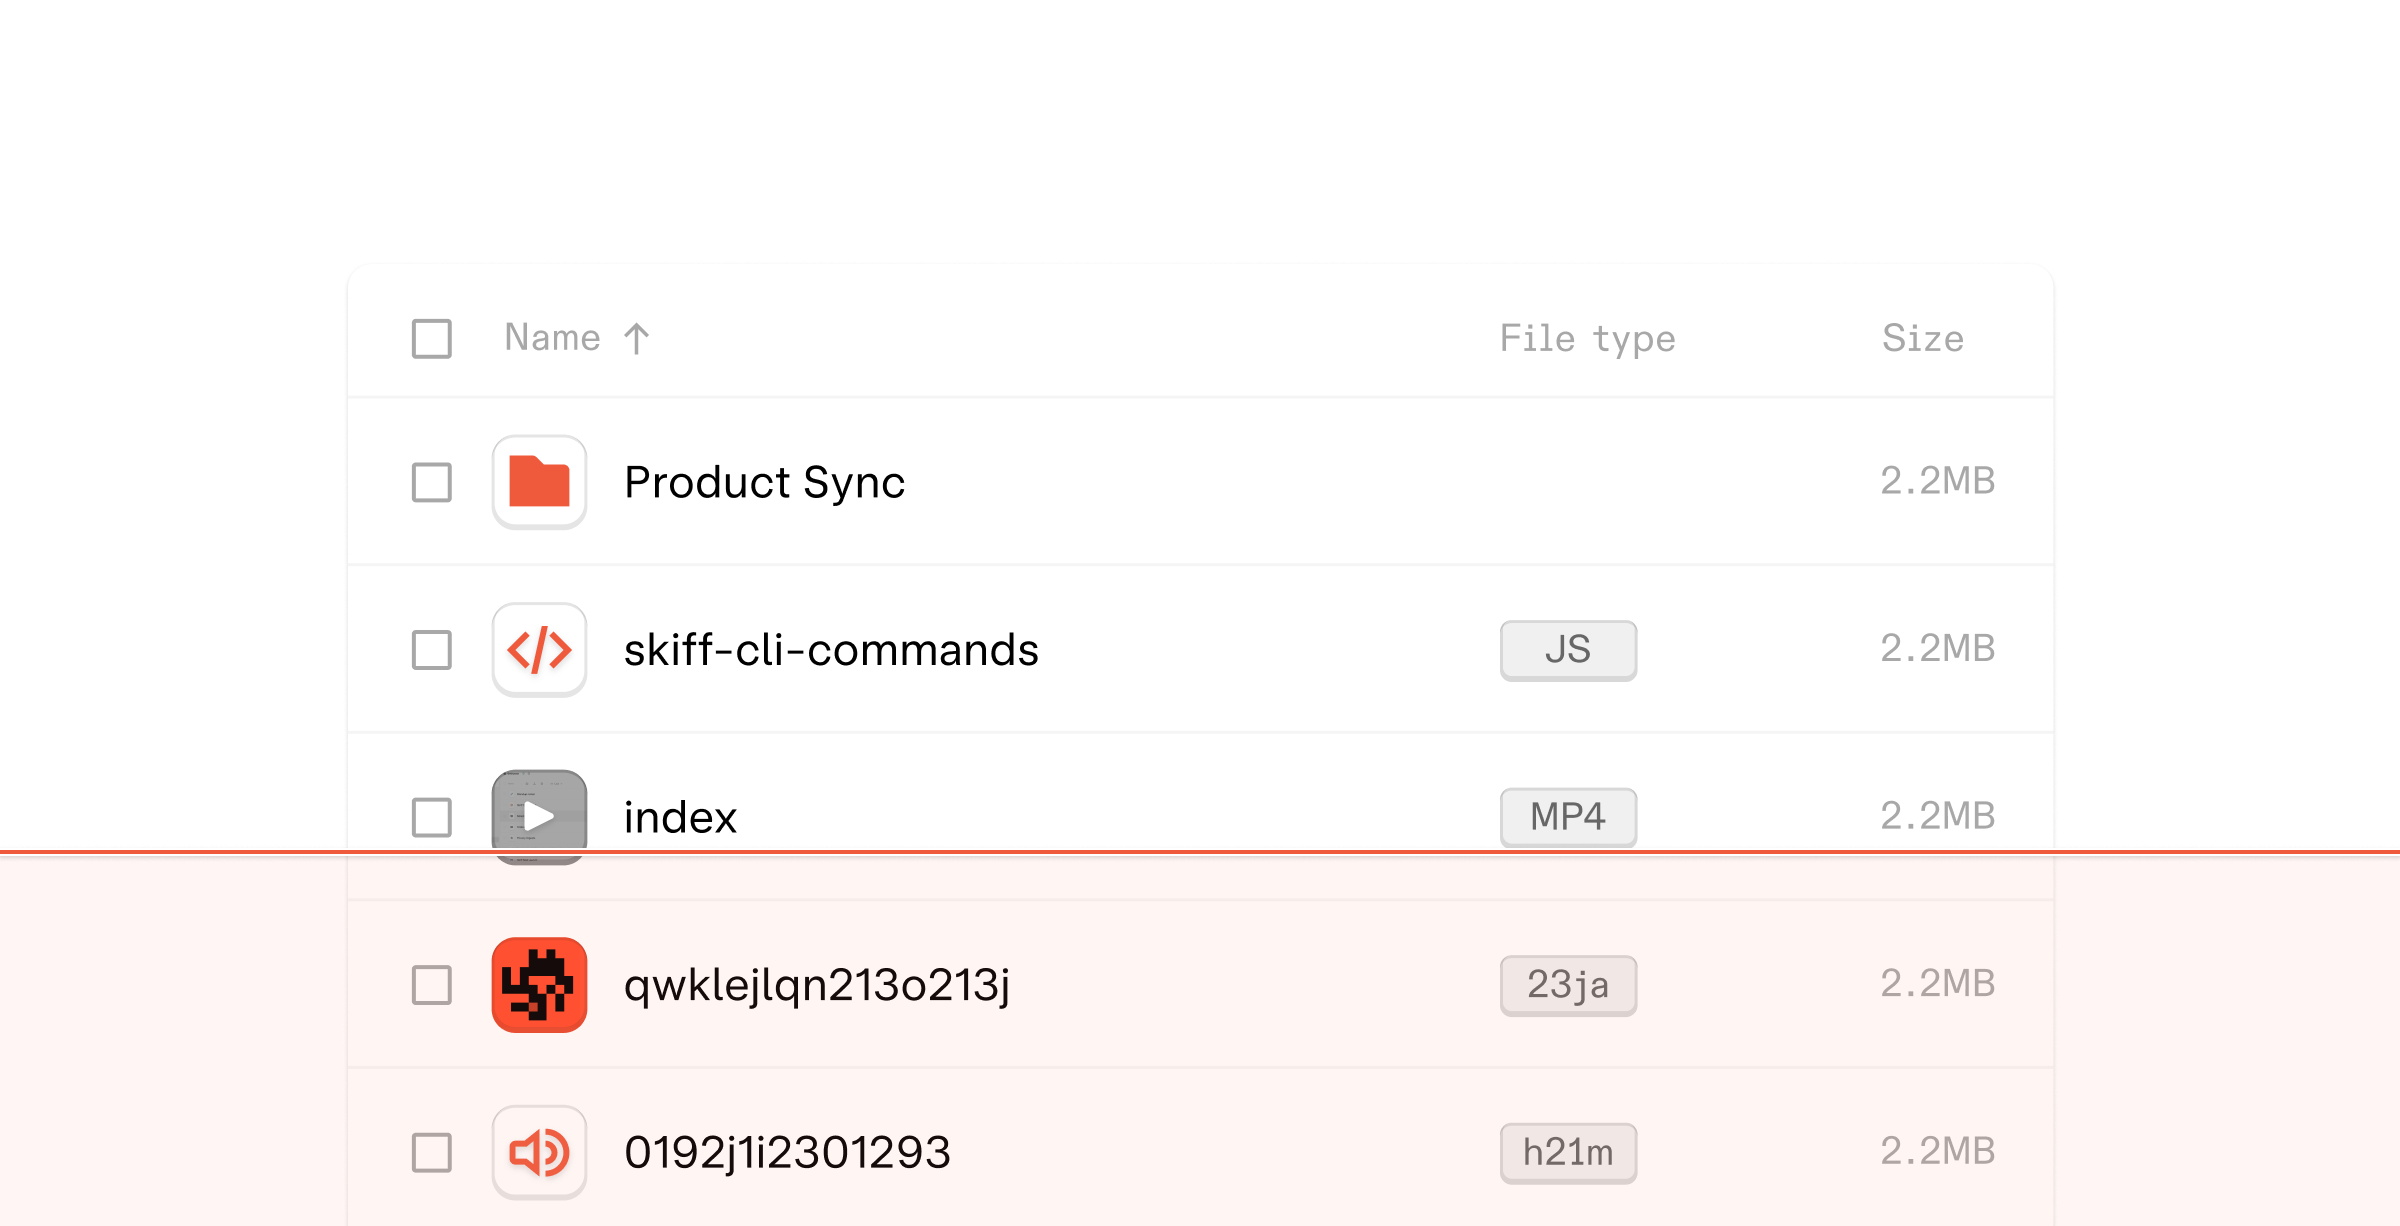Click the MP4 file type badge
Screen dimensions: 2400x1226
[x=1567, y=817]
